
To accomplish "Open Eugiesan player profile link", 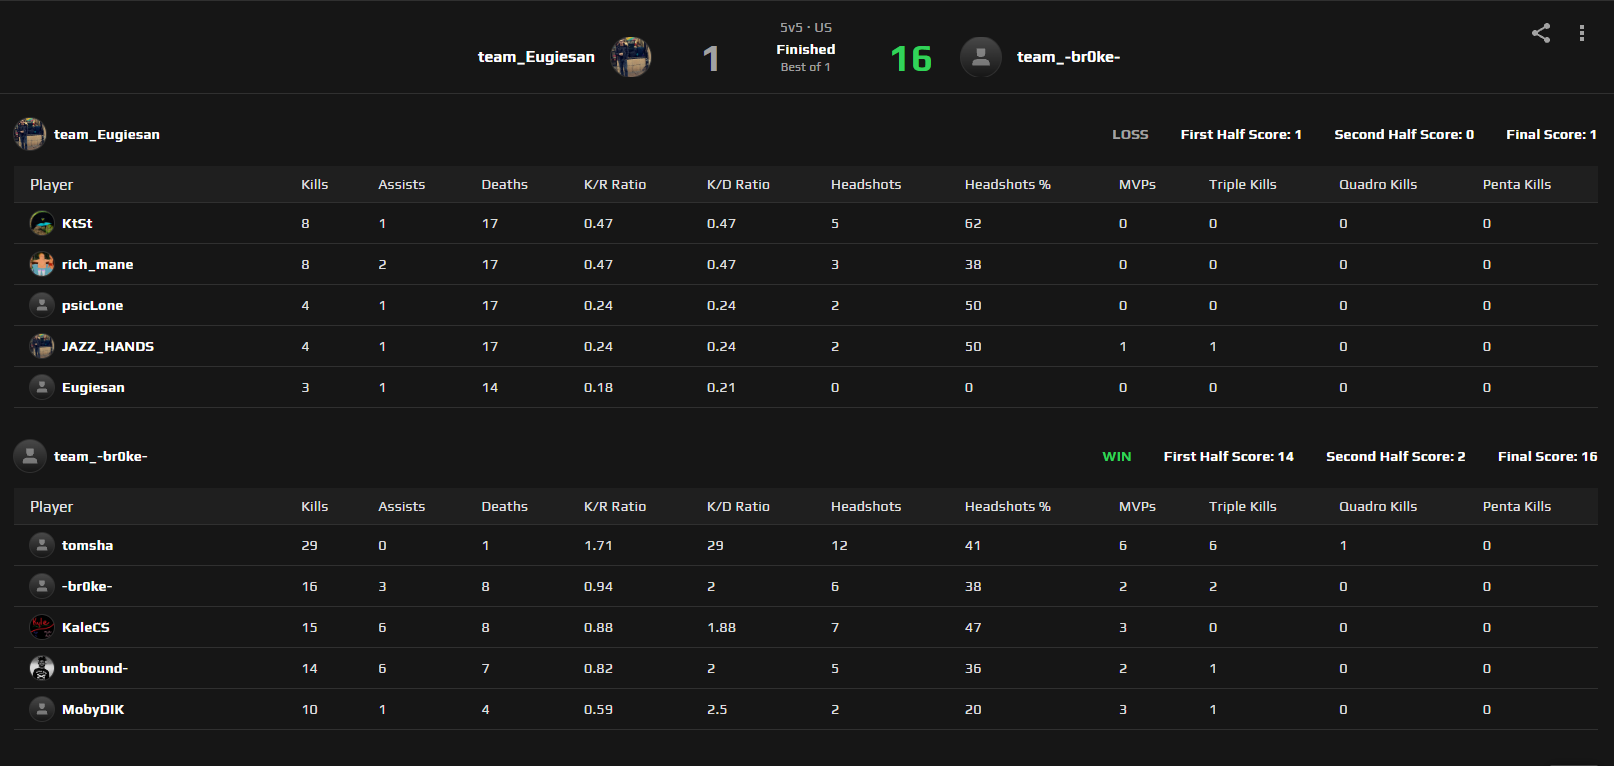I will 93,387.
